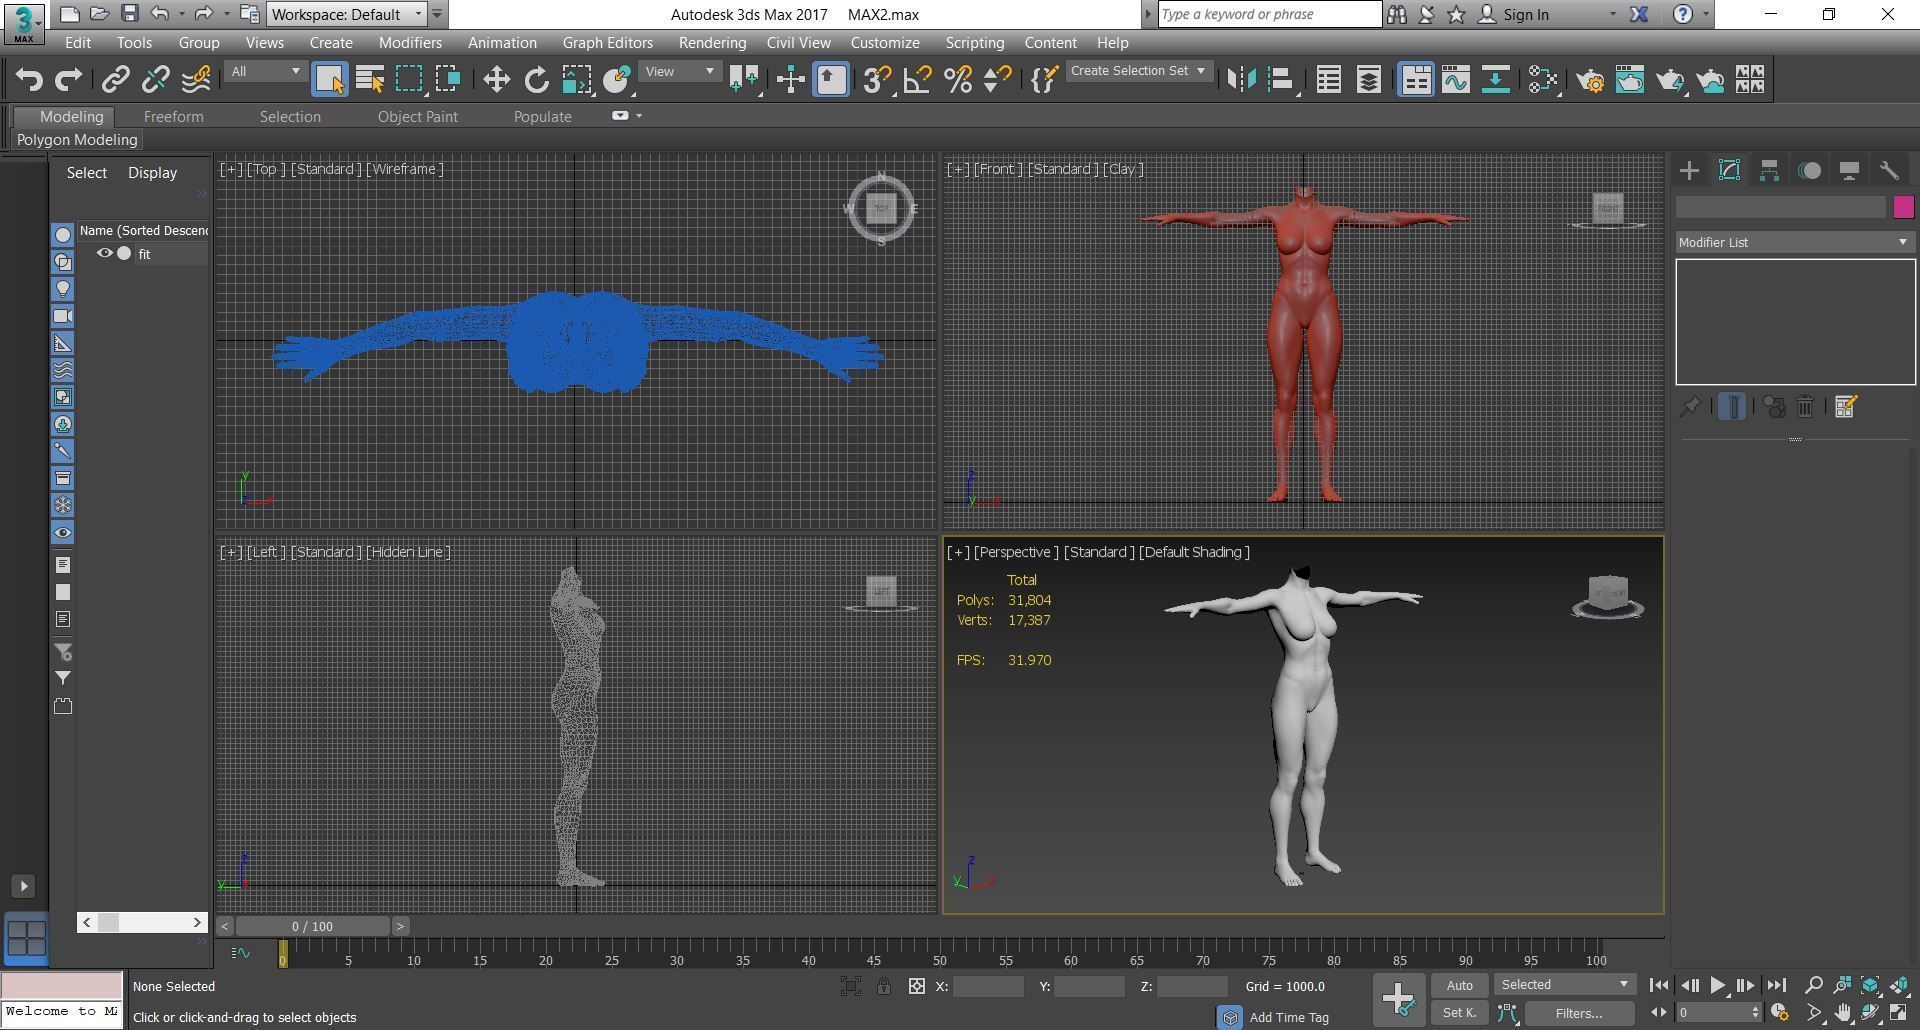Viewport: 1920px width, 1030px height.
Task: Click the time slider 0 / 100
Action: pyautogui.click(x=313, y=926)
